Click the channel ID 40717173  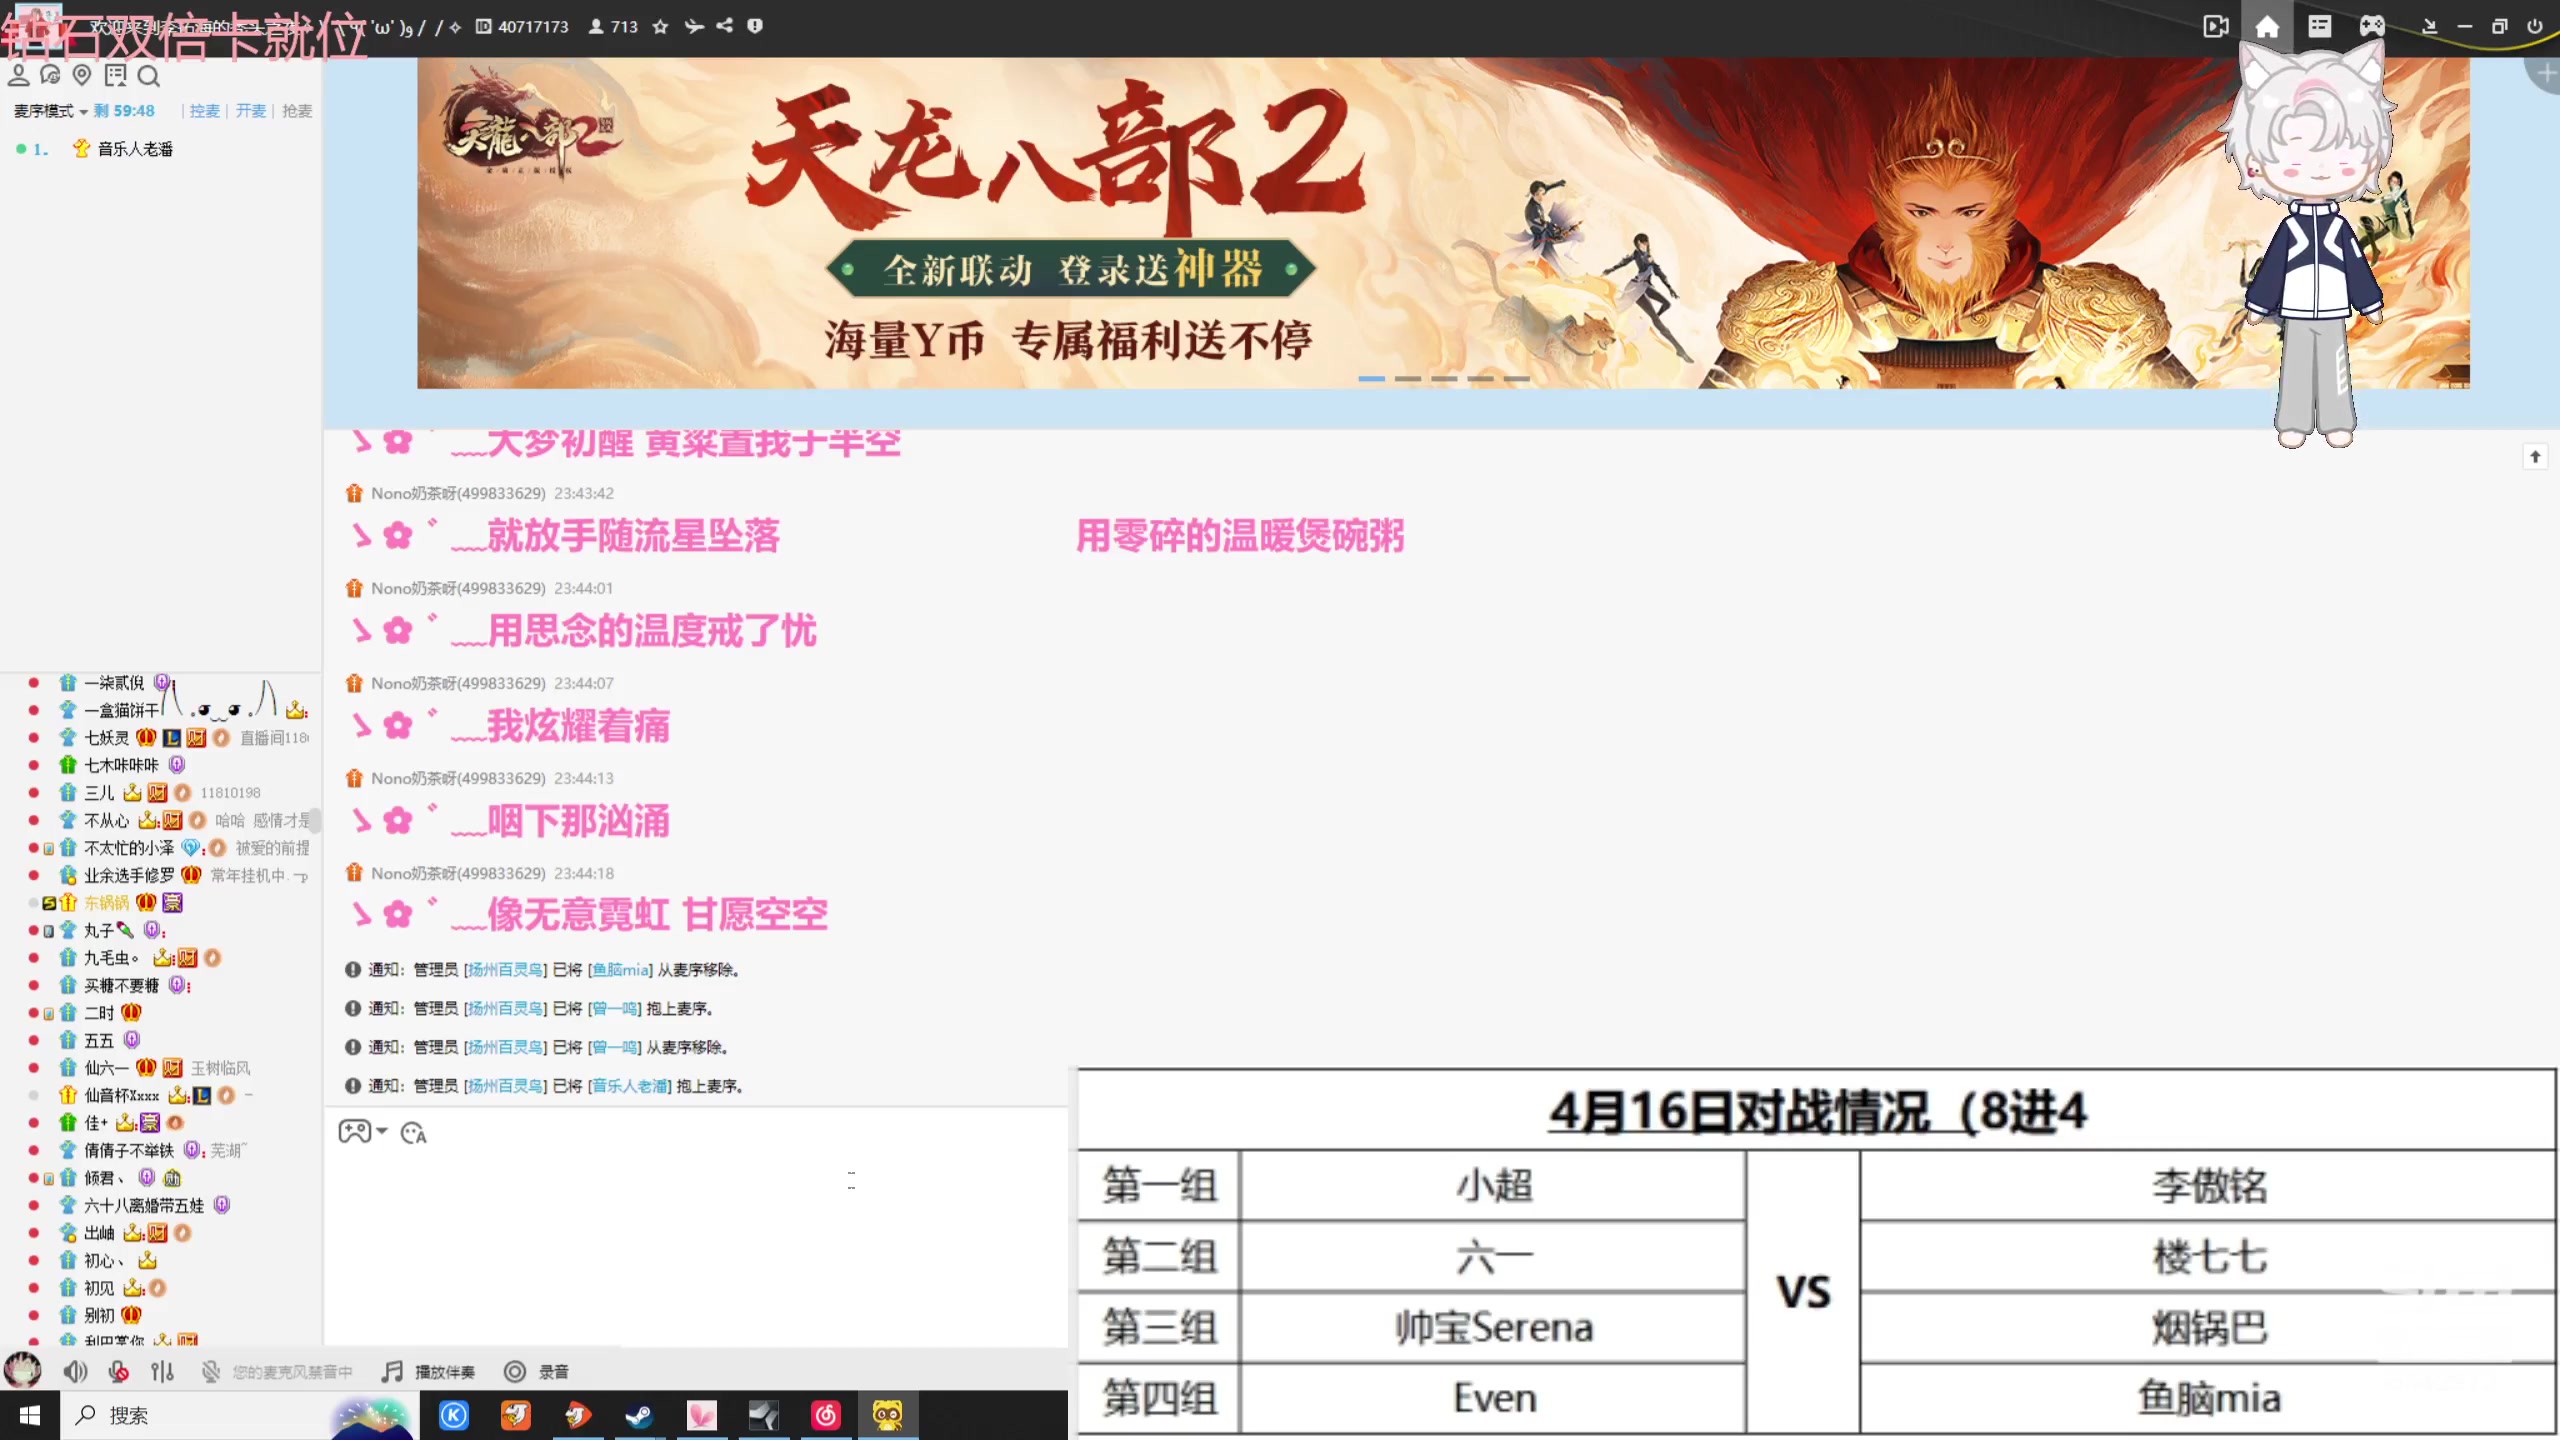tap(523, 27)
